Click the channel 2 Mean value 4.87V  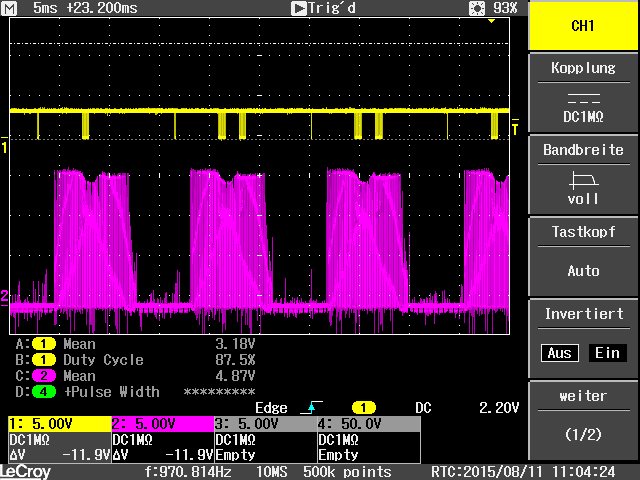pyautogui.click(x=235, y=376)
